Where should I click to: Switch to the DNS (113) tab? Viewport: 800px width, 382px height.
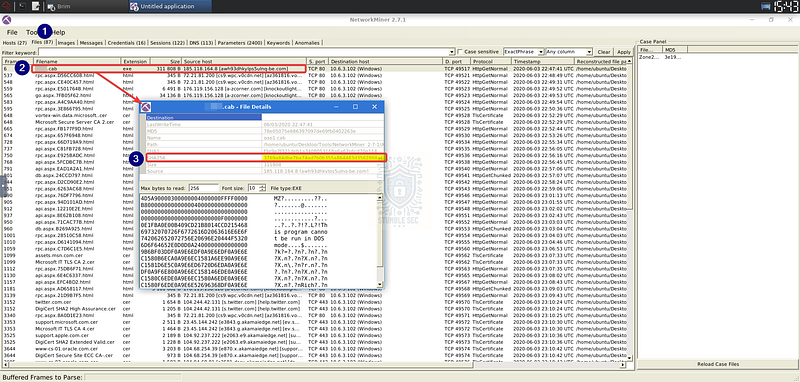pyautogui.click(x=201, y=43)
